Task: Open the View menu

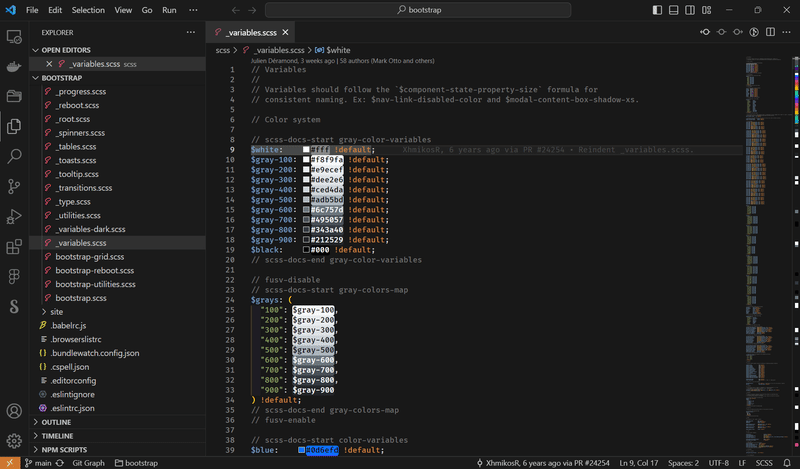Action: tap(123, 10)
